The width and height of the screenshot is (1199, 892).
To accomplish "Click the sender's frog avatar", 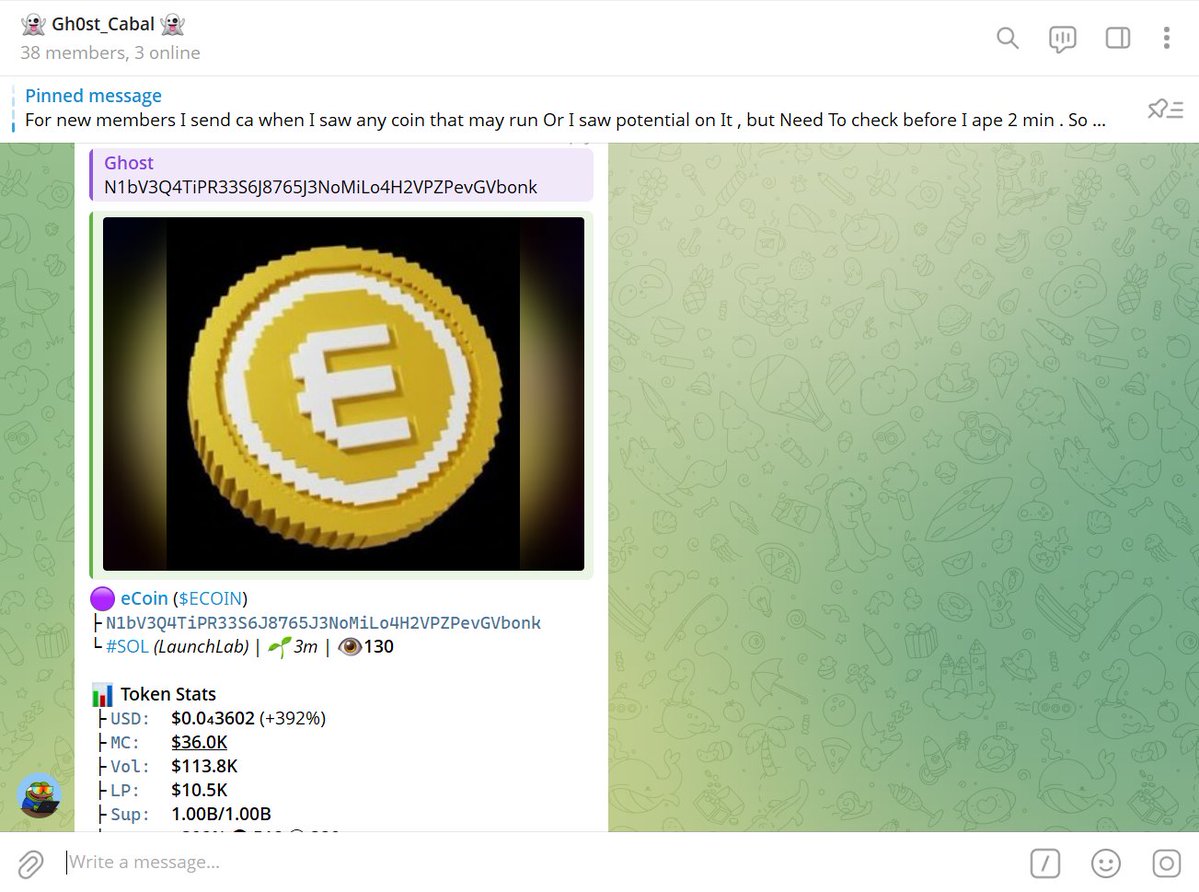I will (39, 795).
